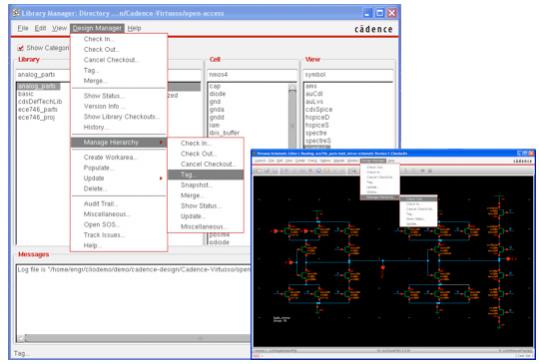Click the Library name field showing analog_parts
539x364 pixels.
coord(43,75)
